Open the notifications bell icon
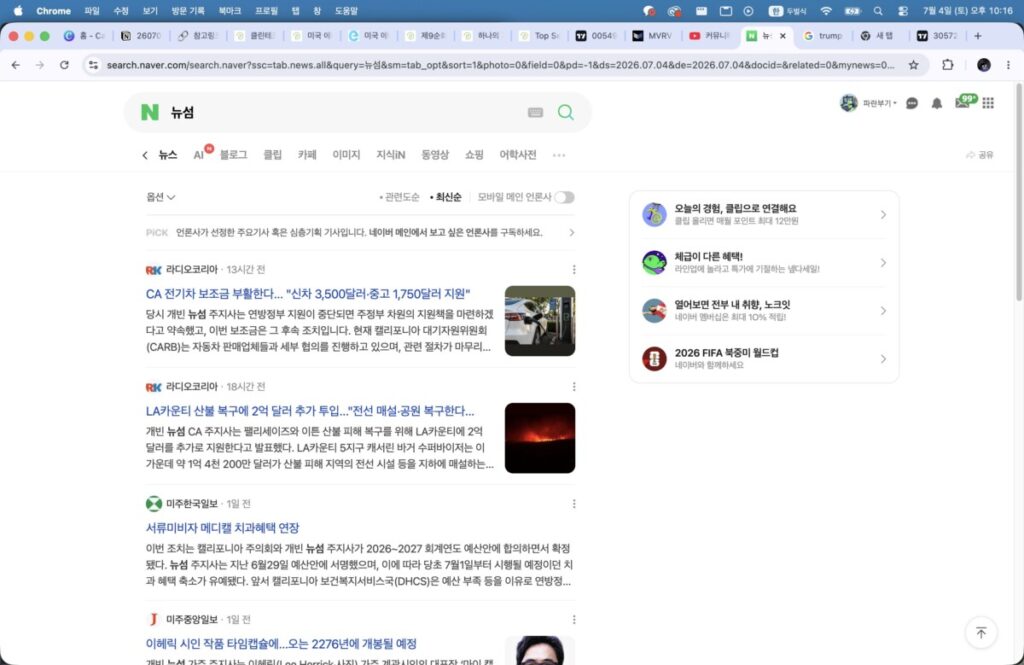 pyautogui.click(x=936, y=103)
